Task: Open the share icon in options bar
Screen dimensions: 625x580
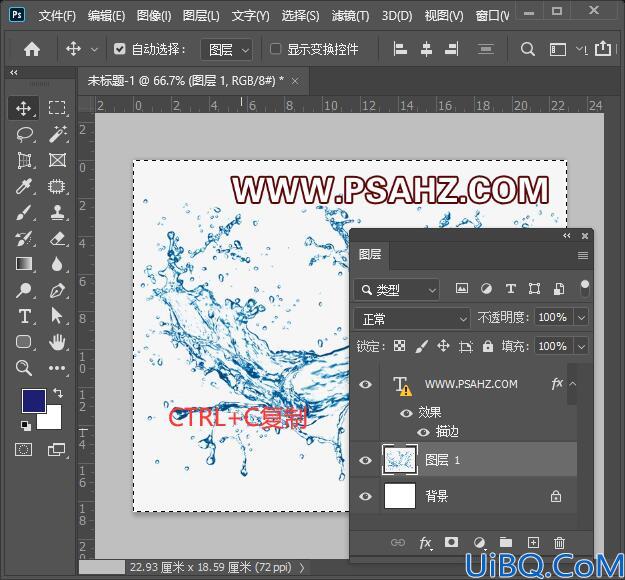Action: tap(602, 49)
